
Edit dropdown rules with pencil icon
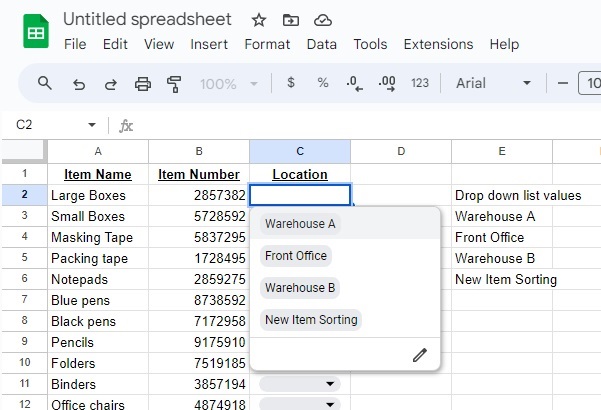[420, 355]
